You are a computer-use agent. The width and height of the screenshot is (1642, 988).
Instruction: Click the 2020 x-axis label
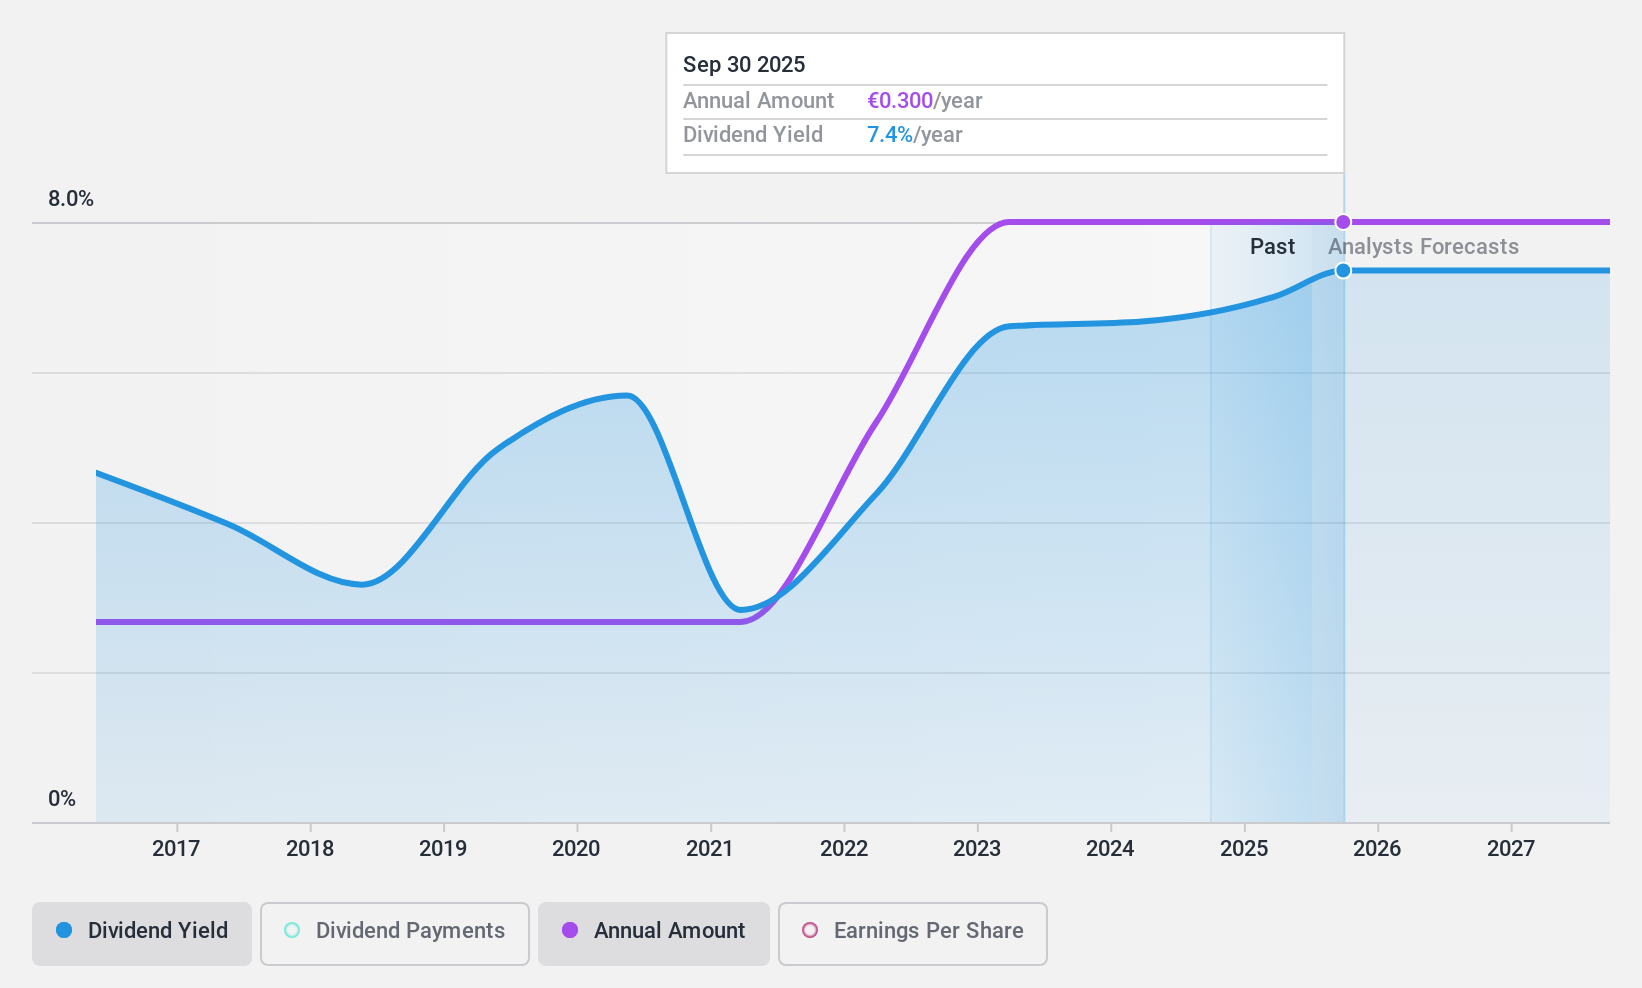coord(577,849)
